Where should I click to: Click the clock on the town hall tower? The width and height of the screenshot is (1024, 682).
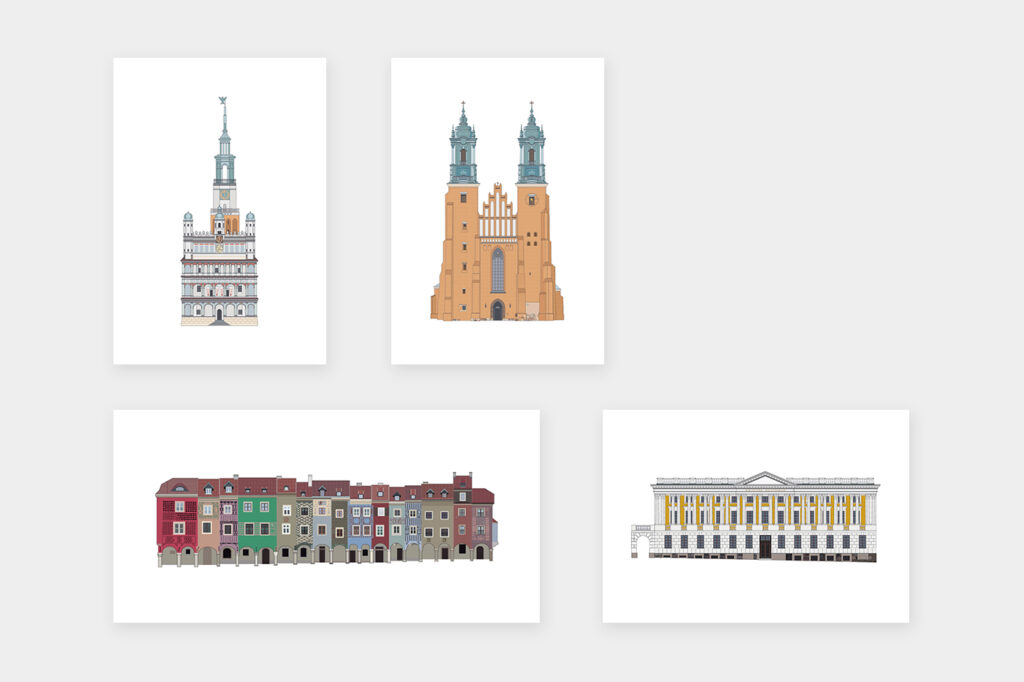(x=223, y=196)
